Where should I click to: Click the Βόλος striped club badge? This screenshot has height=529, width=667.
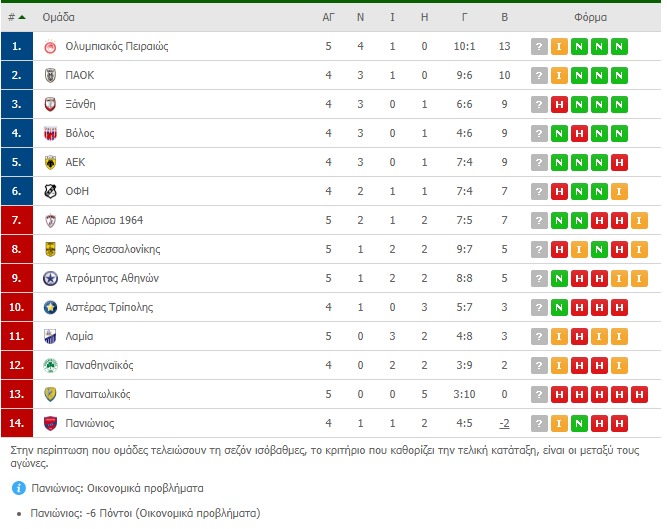point(50,134)
